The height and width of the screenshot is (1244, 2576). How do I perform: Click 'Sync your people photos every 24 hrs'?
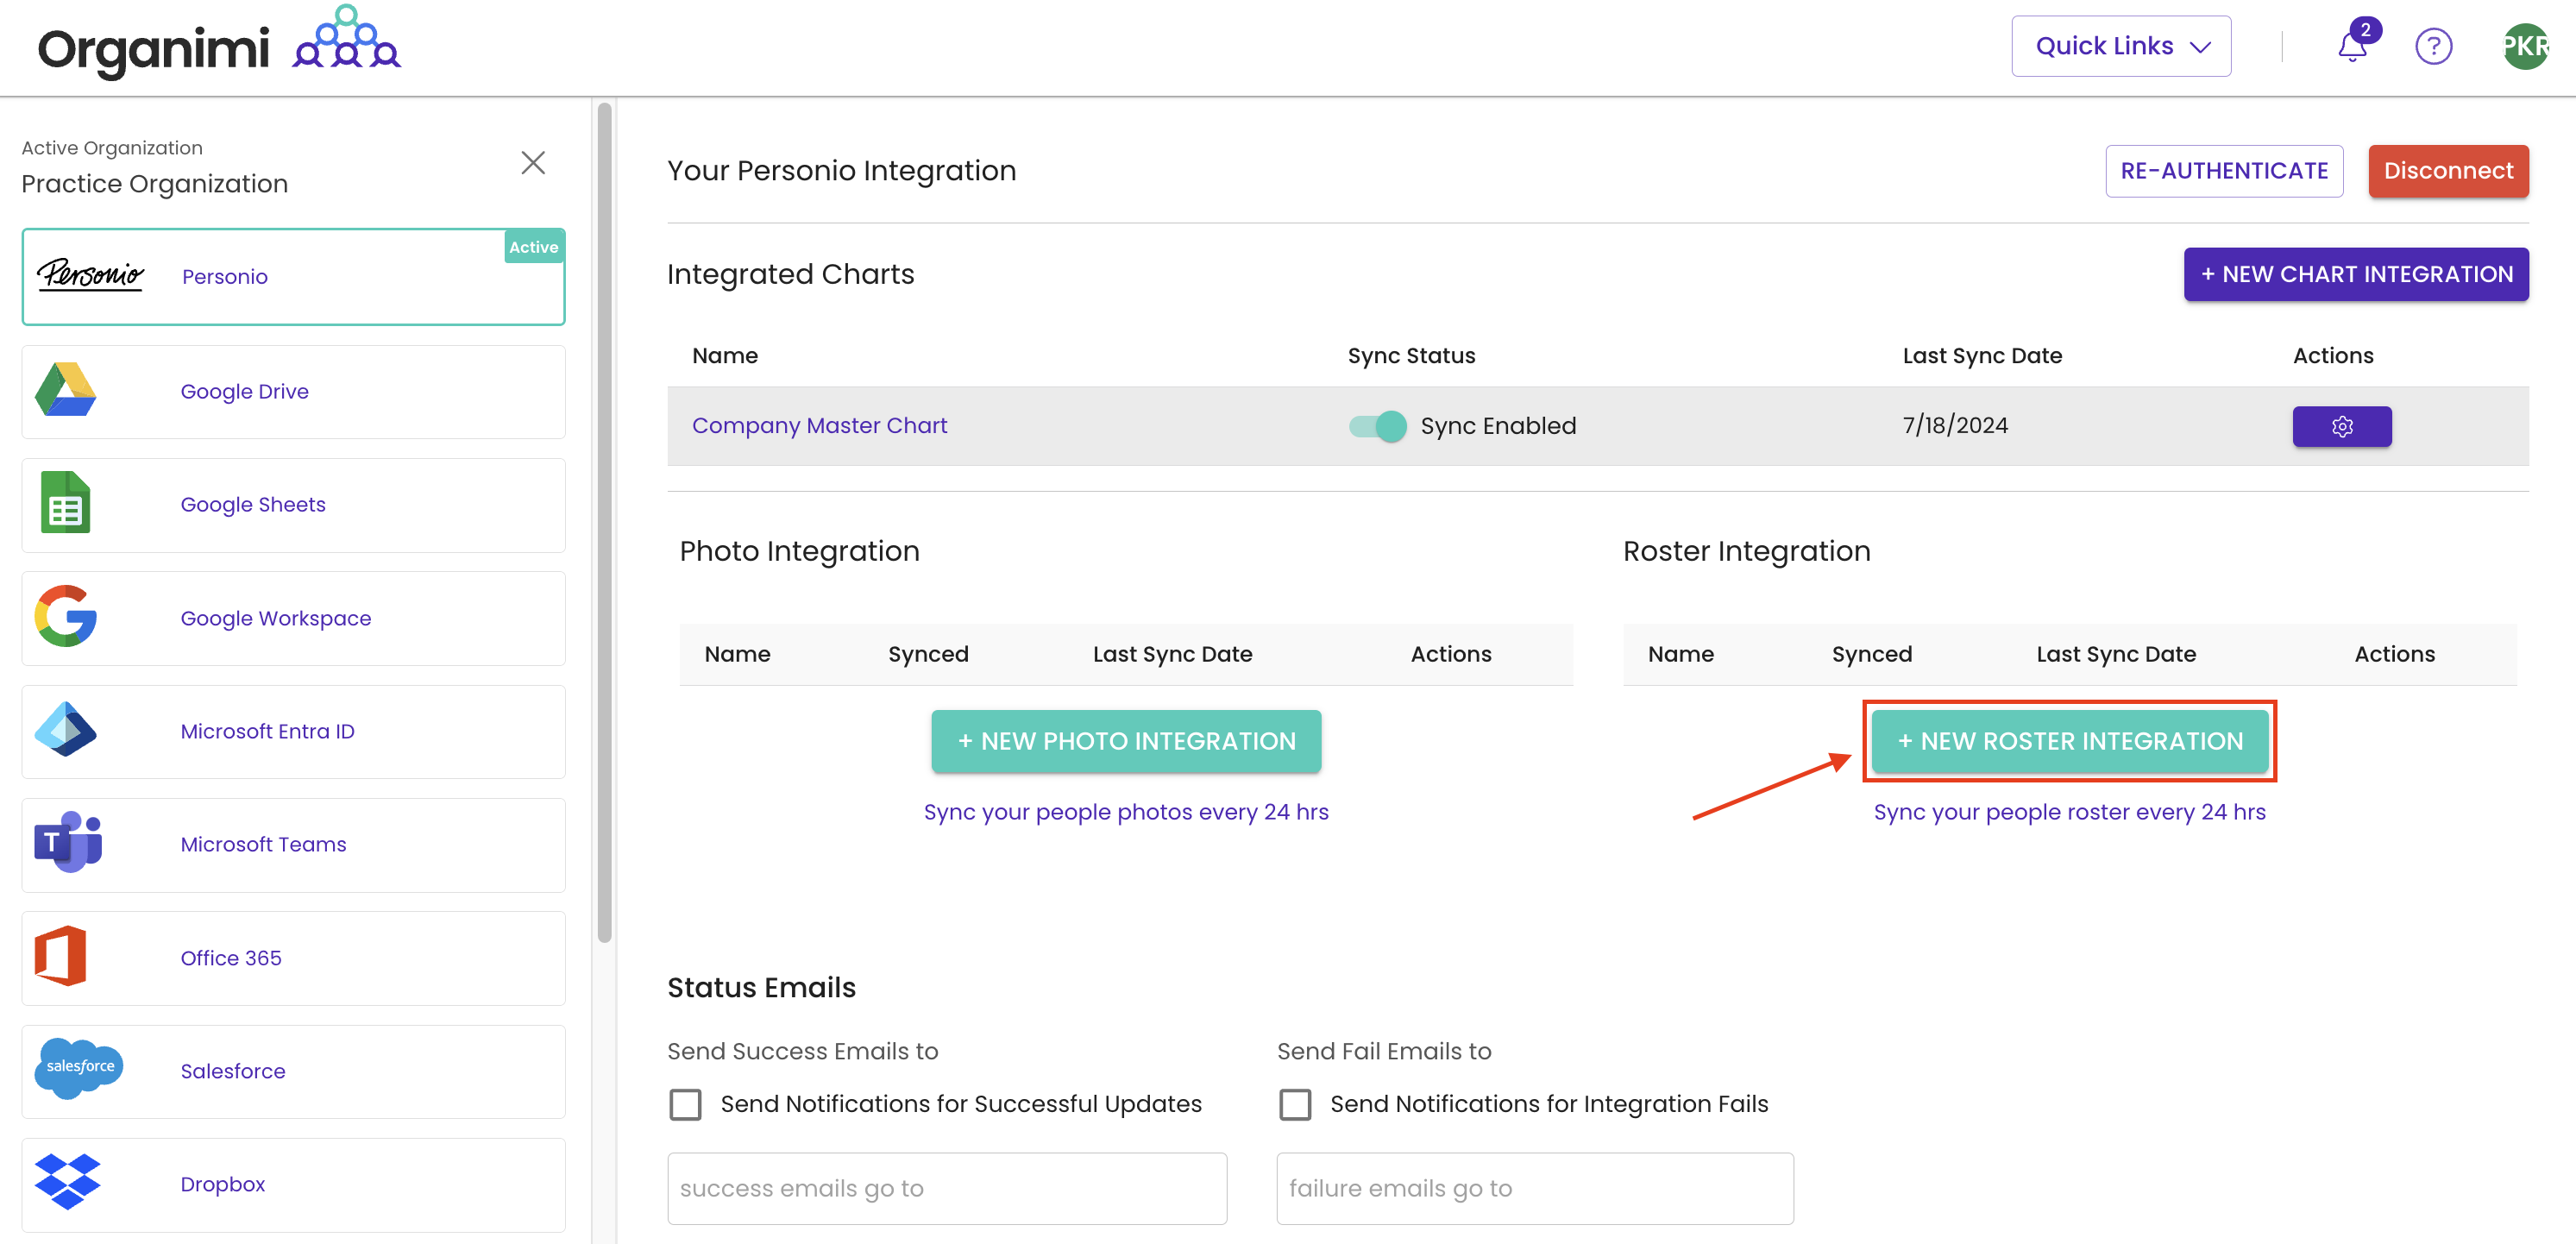point(1126,812)
